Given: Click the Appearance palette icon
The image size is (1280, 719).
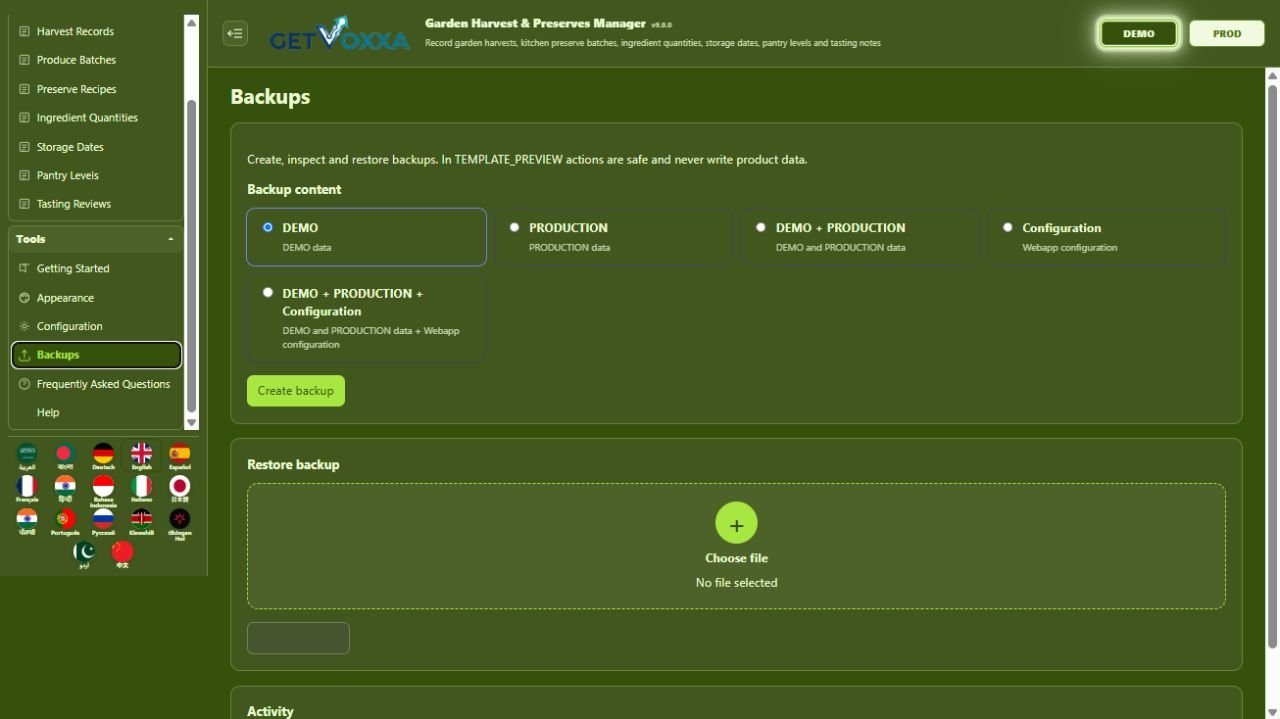Looking at the screenshot, I should 25,298.
